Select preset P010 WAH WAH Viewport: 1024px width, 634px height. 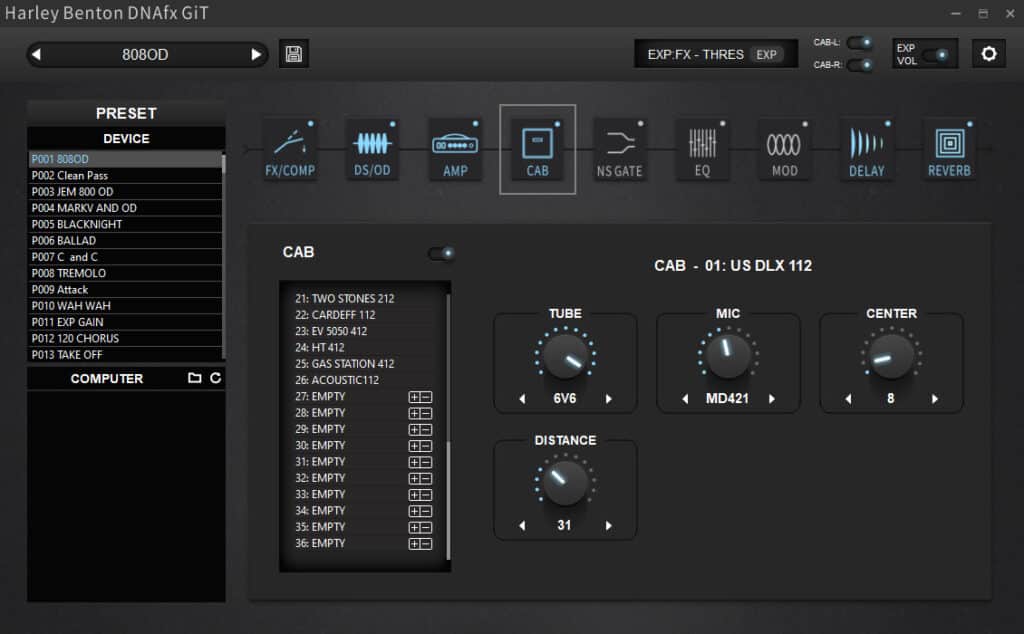pyautogui.click(x=125, y=306)
